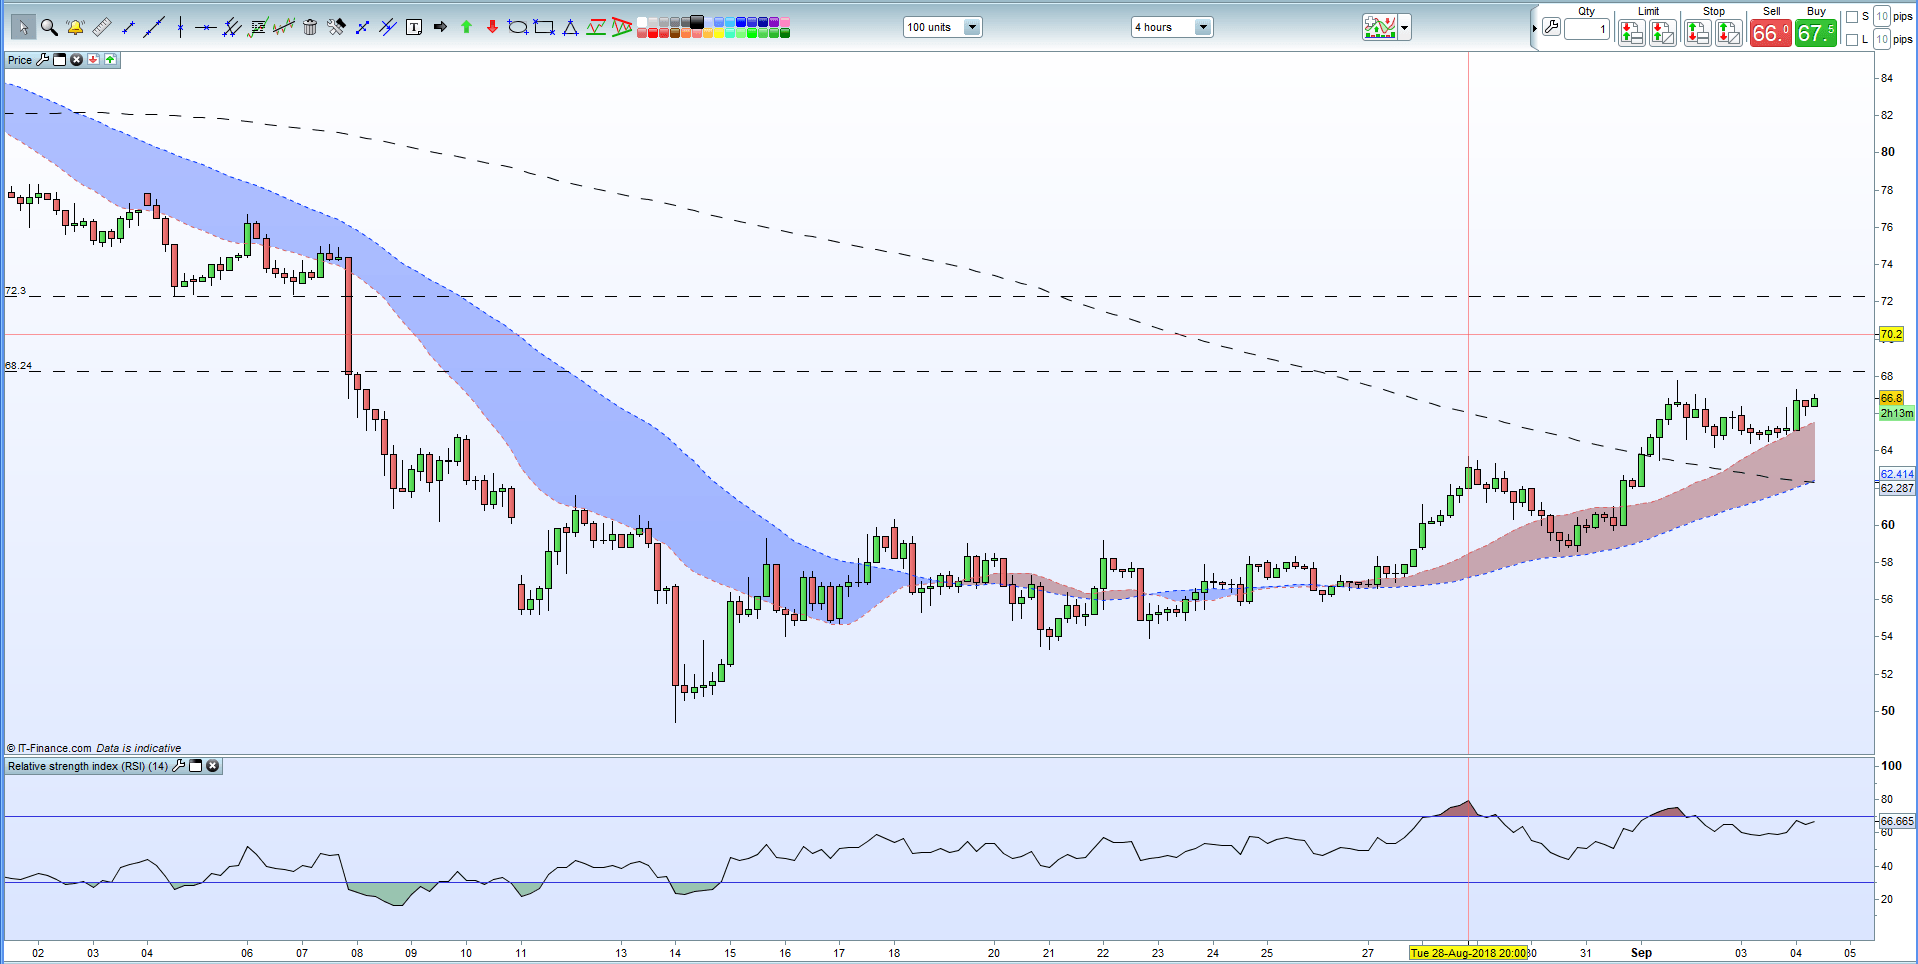The image size is (1918, 964).
Task: Pick the black color swatch
Action: (697, 22)
